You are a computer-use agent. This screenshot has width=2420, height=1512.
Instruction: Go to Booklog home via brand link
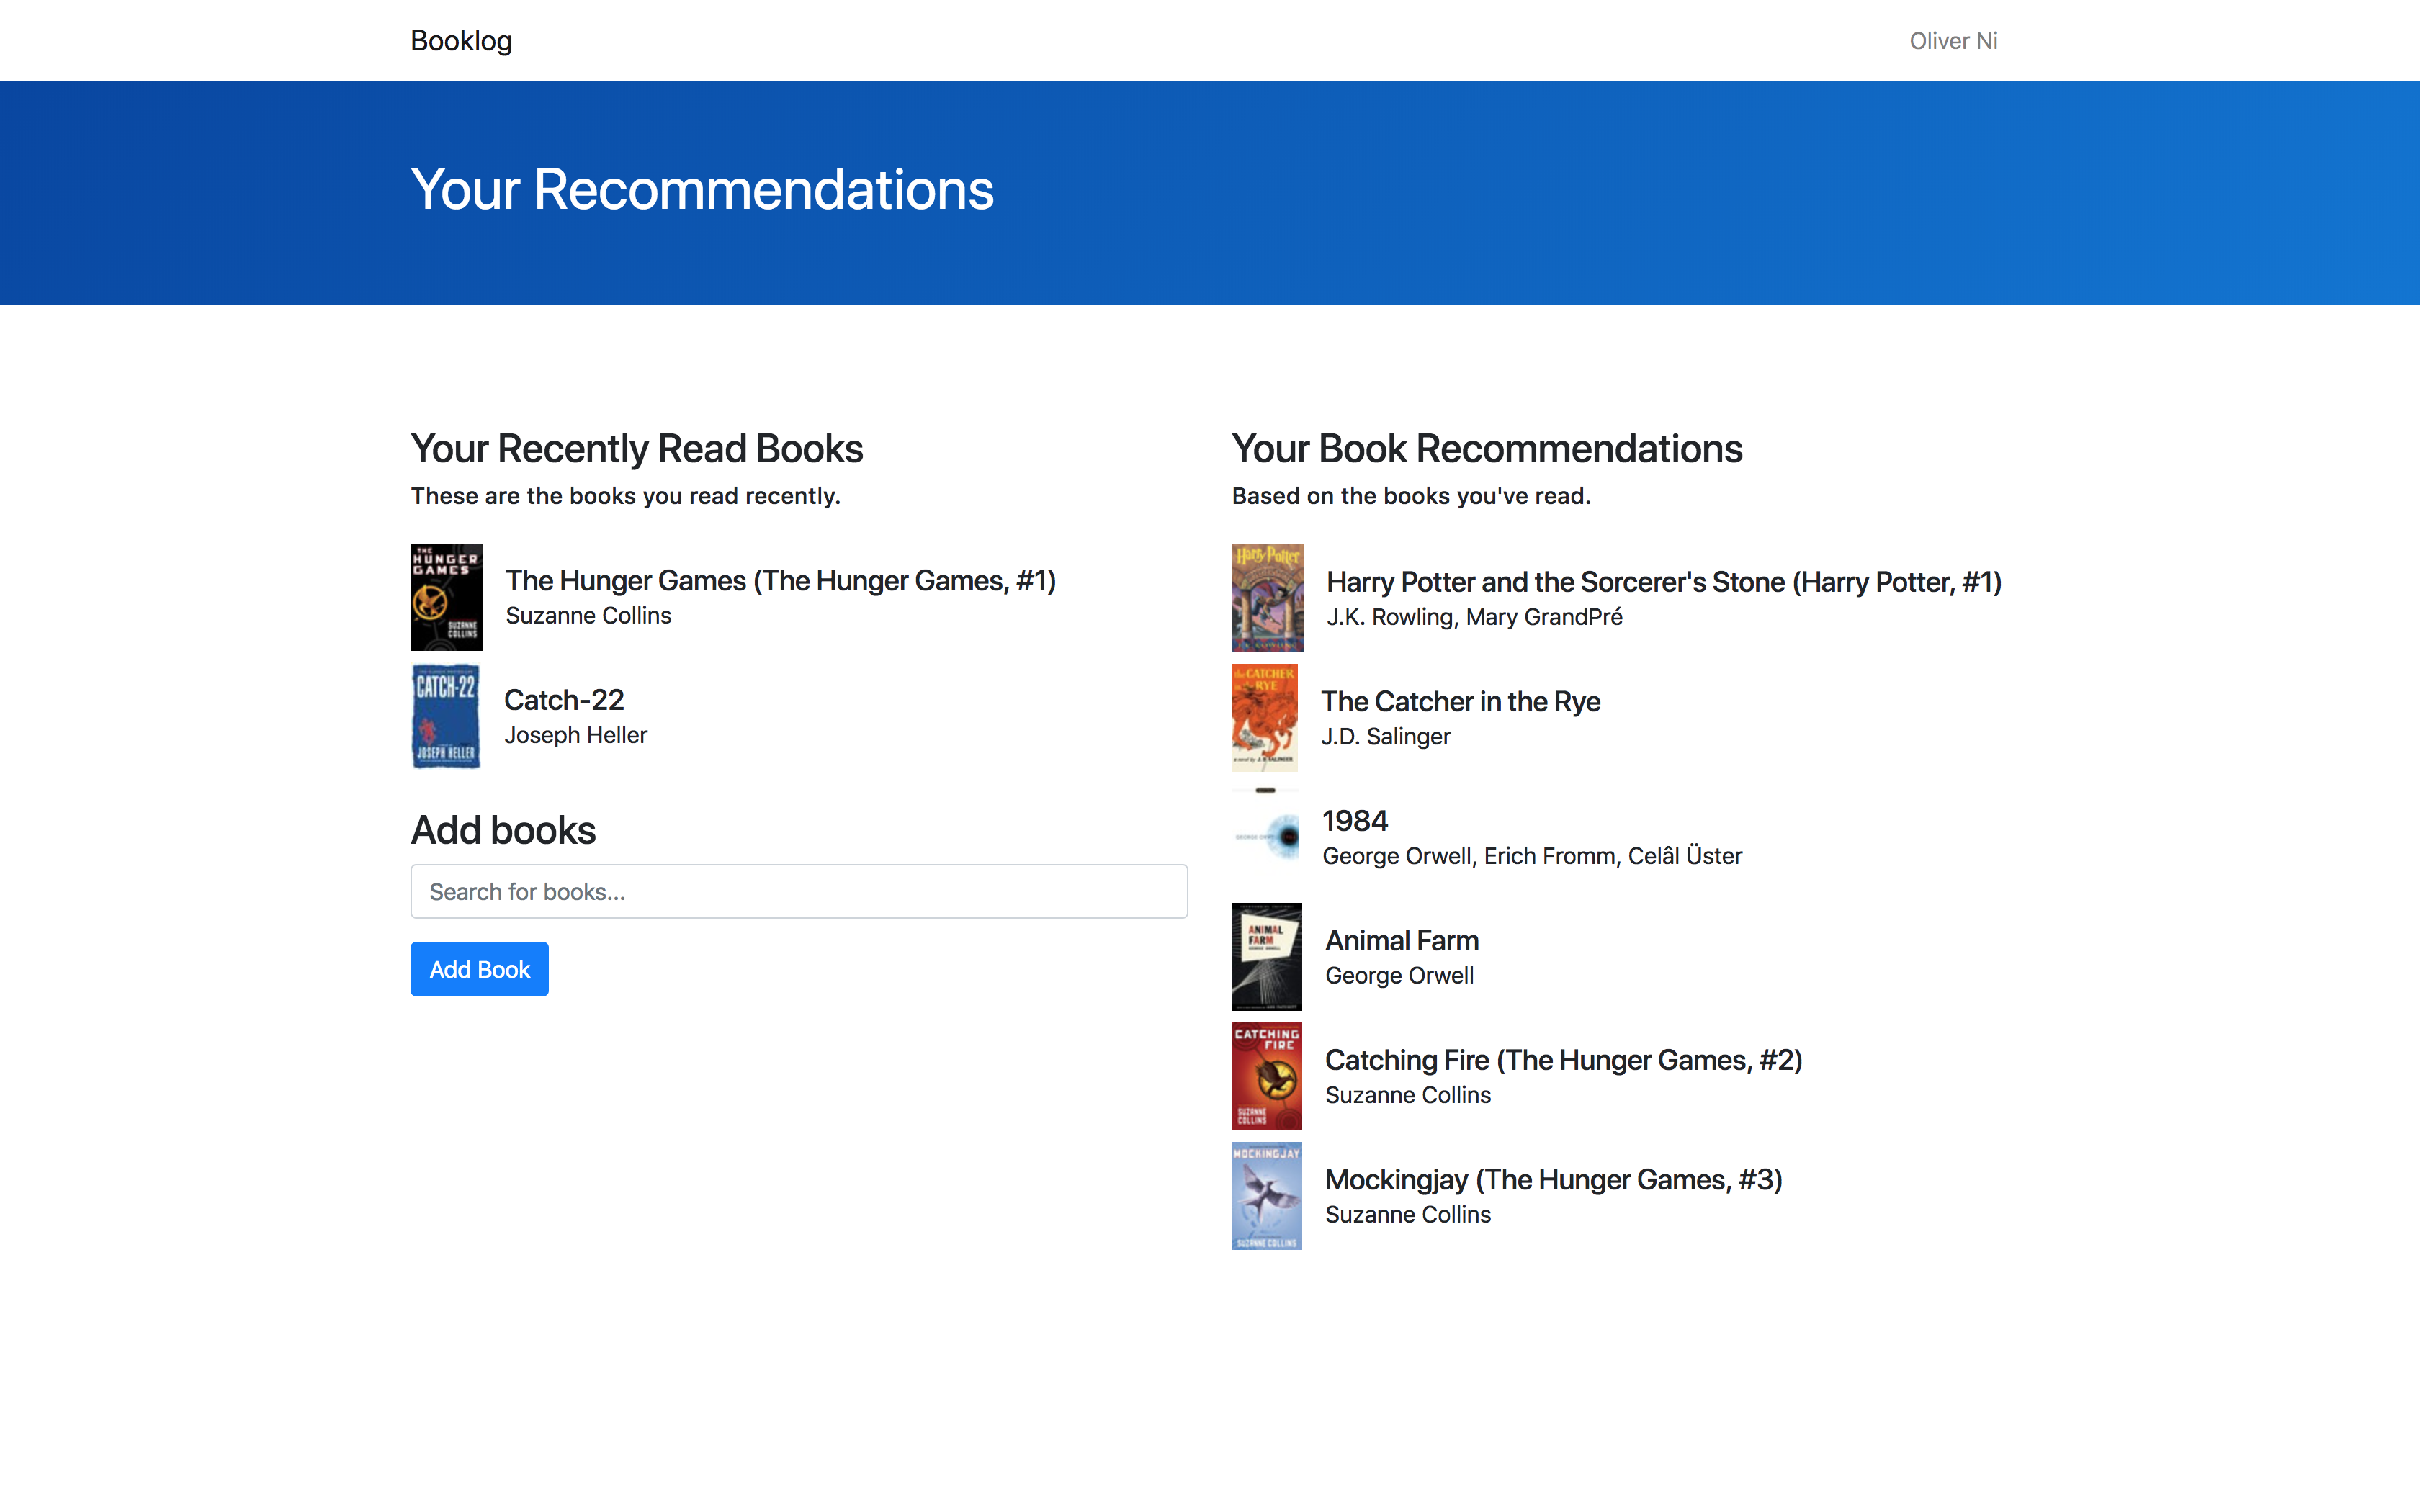click(x=461, y=41)
